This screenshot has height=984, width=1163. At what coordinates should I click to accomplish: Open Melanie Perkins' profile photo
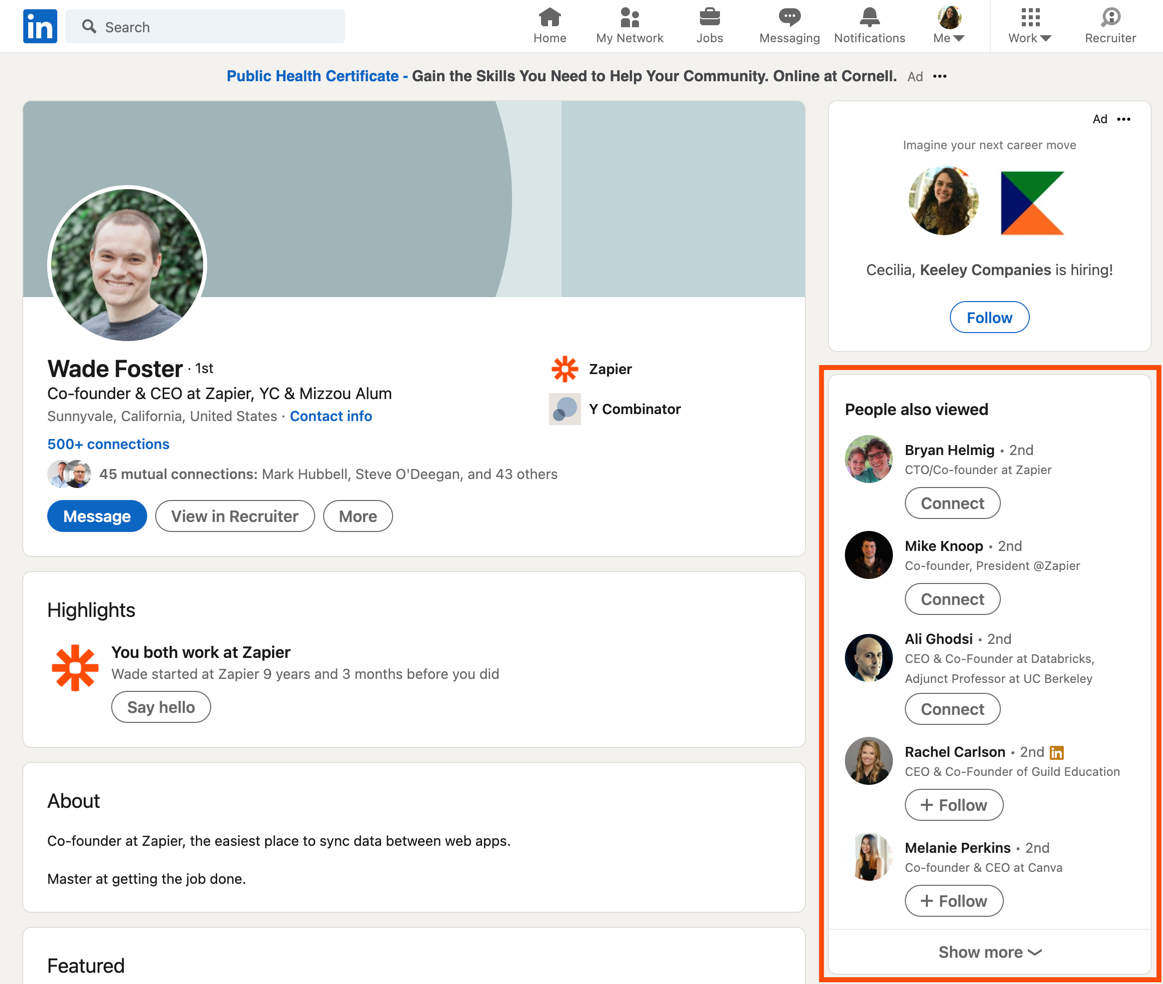click(x=869, y=856)
